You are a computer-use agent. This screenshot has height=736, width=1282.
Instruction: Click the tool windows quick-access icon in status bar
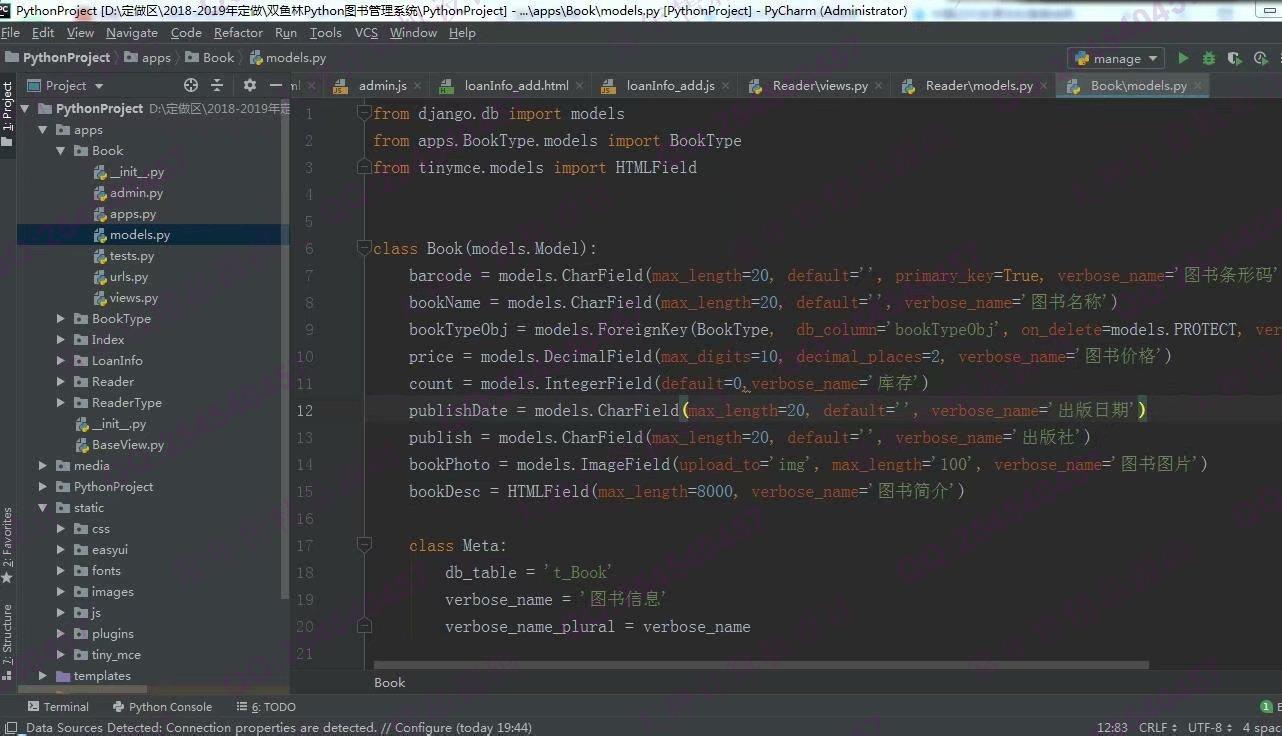11,728
